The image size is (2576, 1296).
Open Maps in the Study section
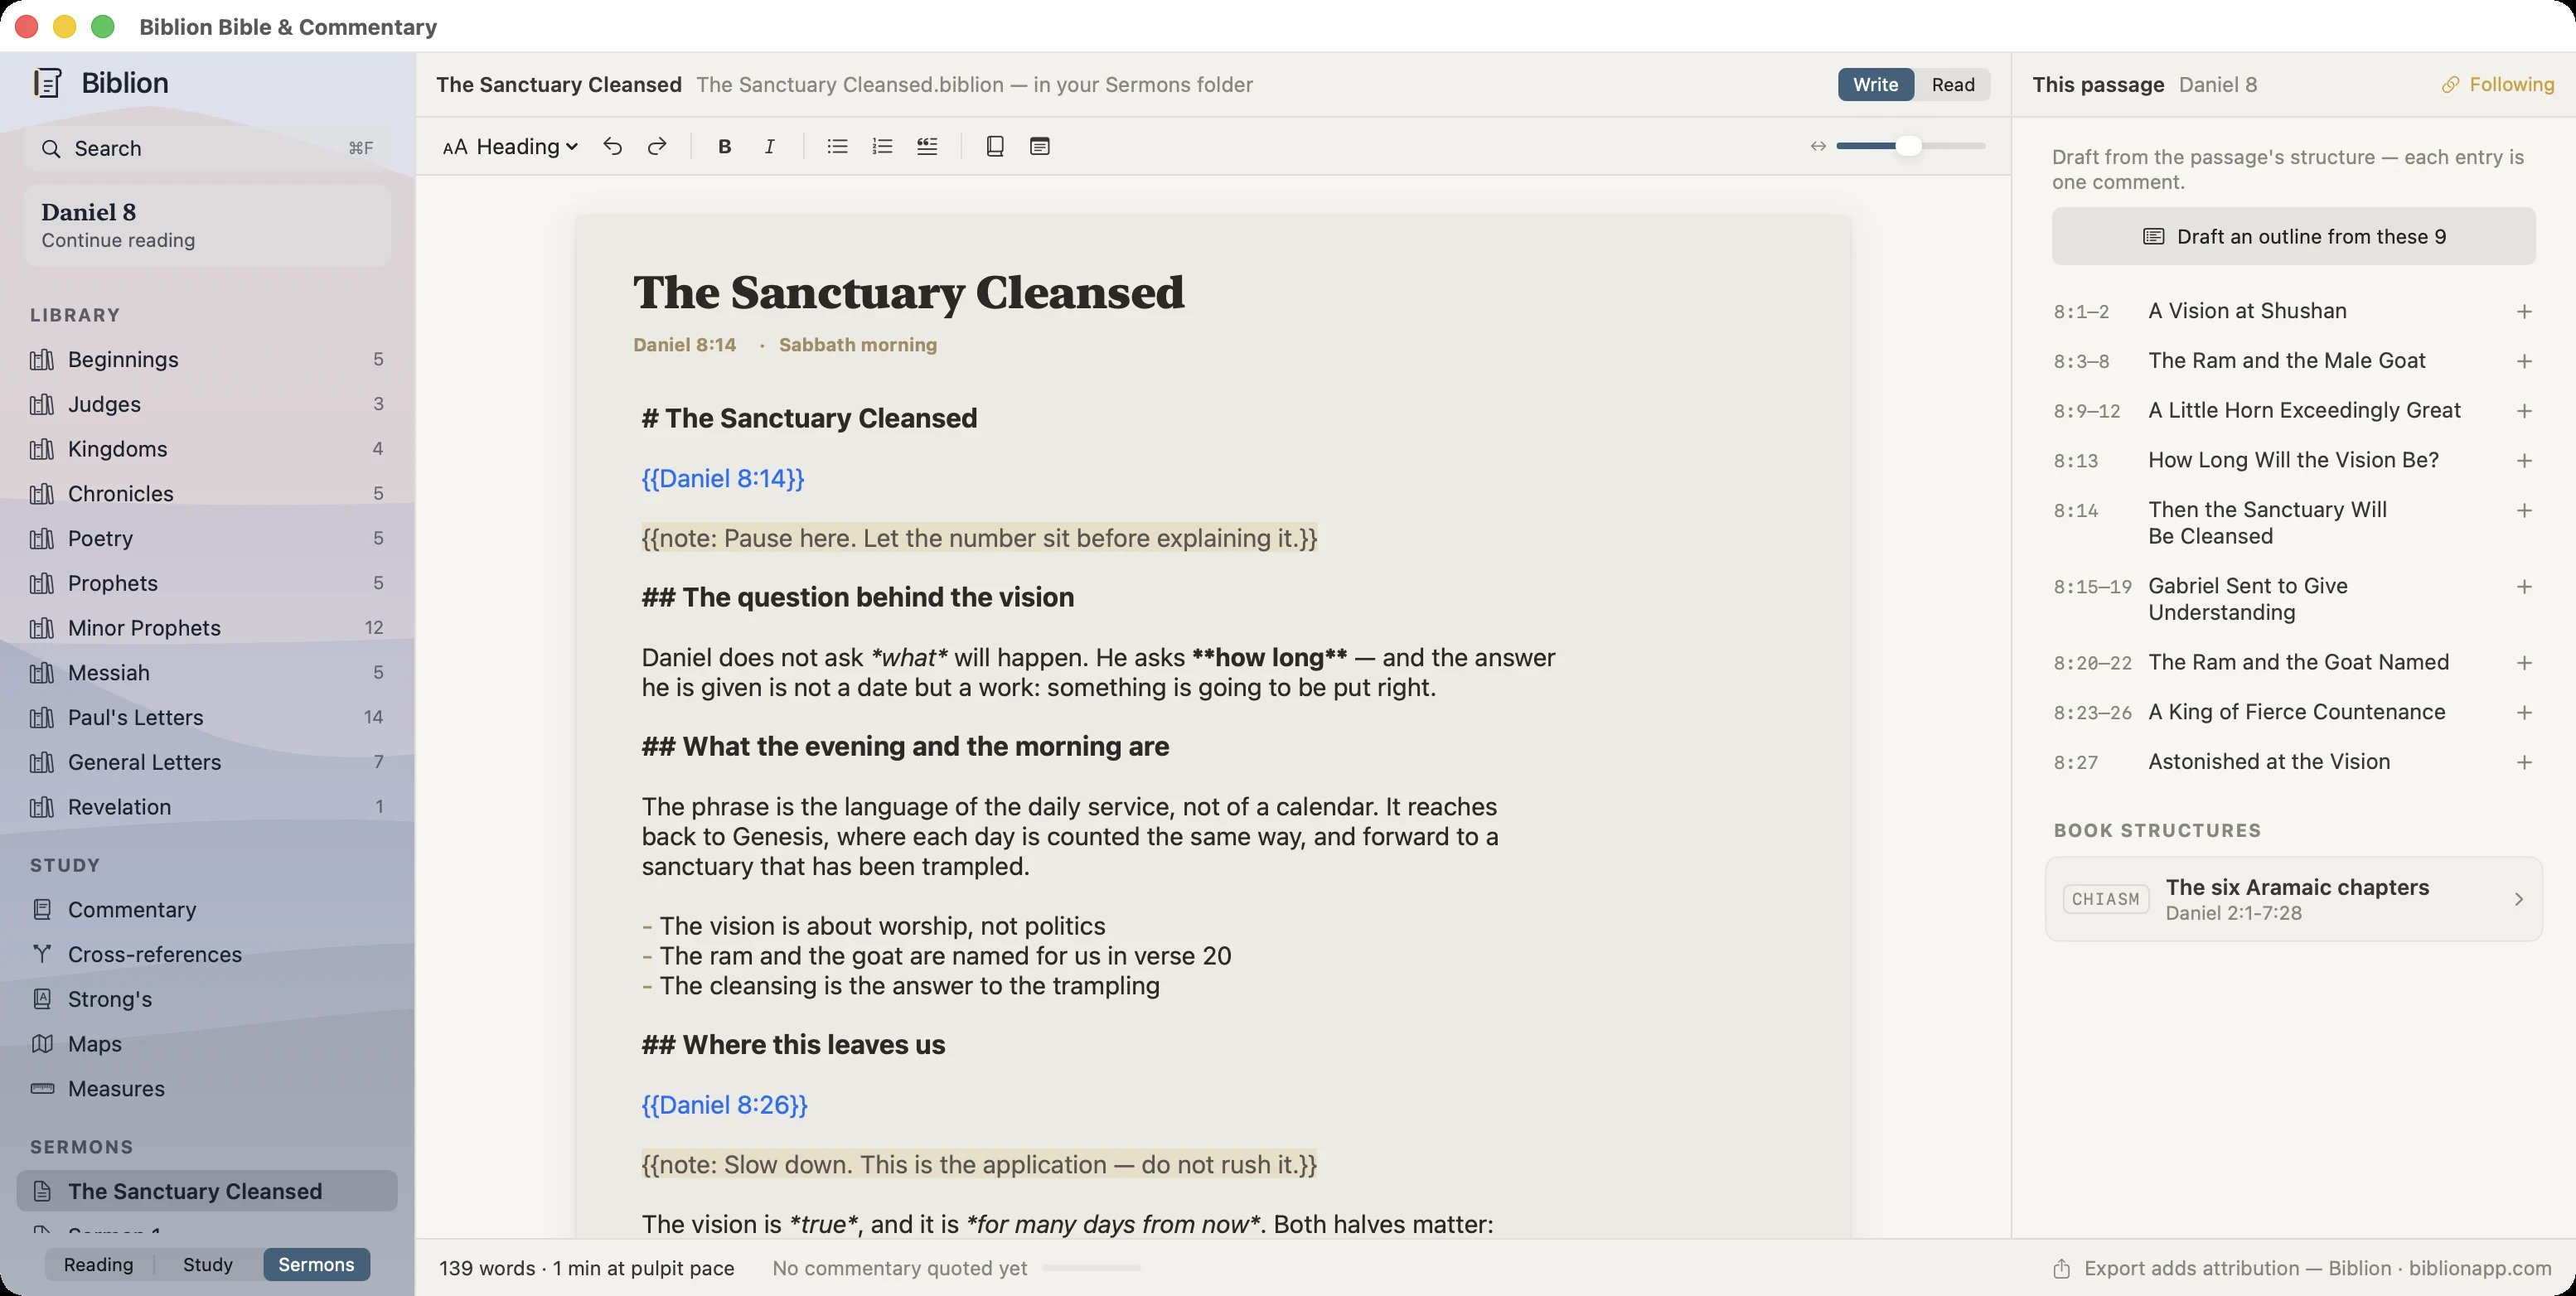coord(207,1044)
